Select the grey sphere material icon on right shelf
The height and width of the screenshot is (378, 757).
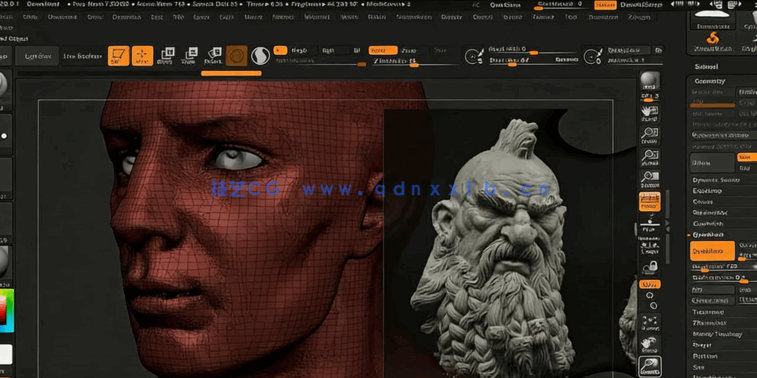pyautogui.click(x=650, y=80)
